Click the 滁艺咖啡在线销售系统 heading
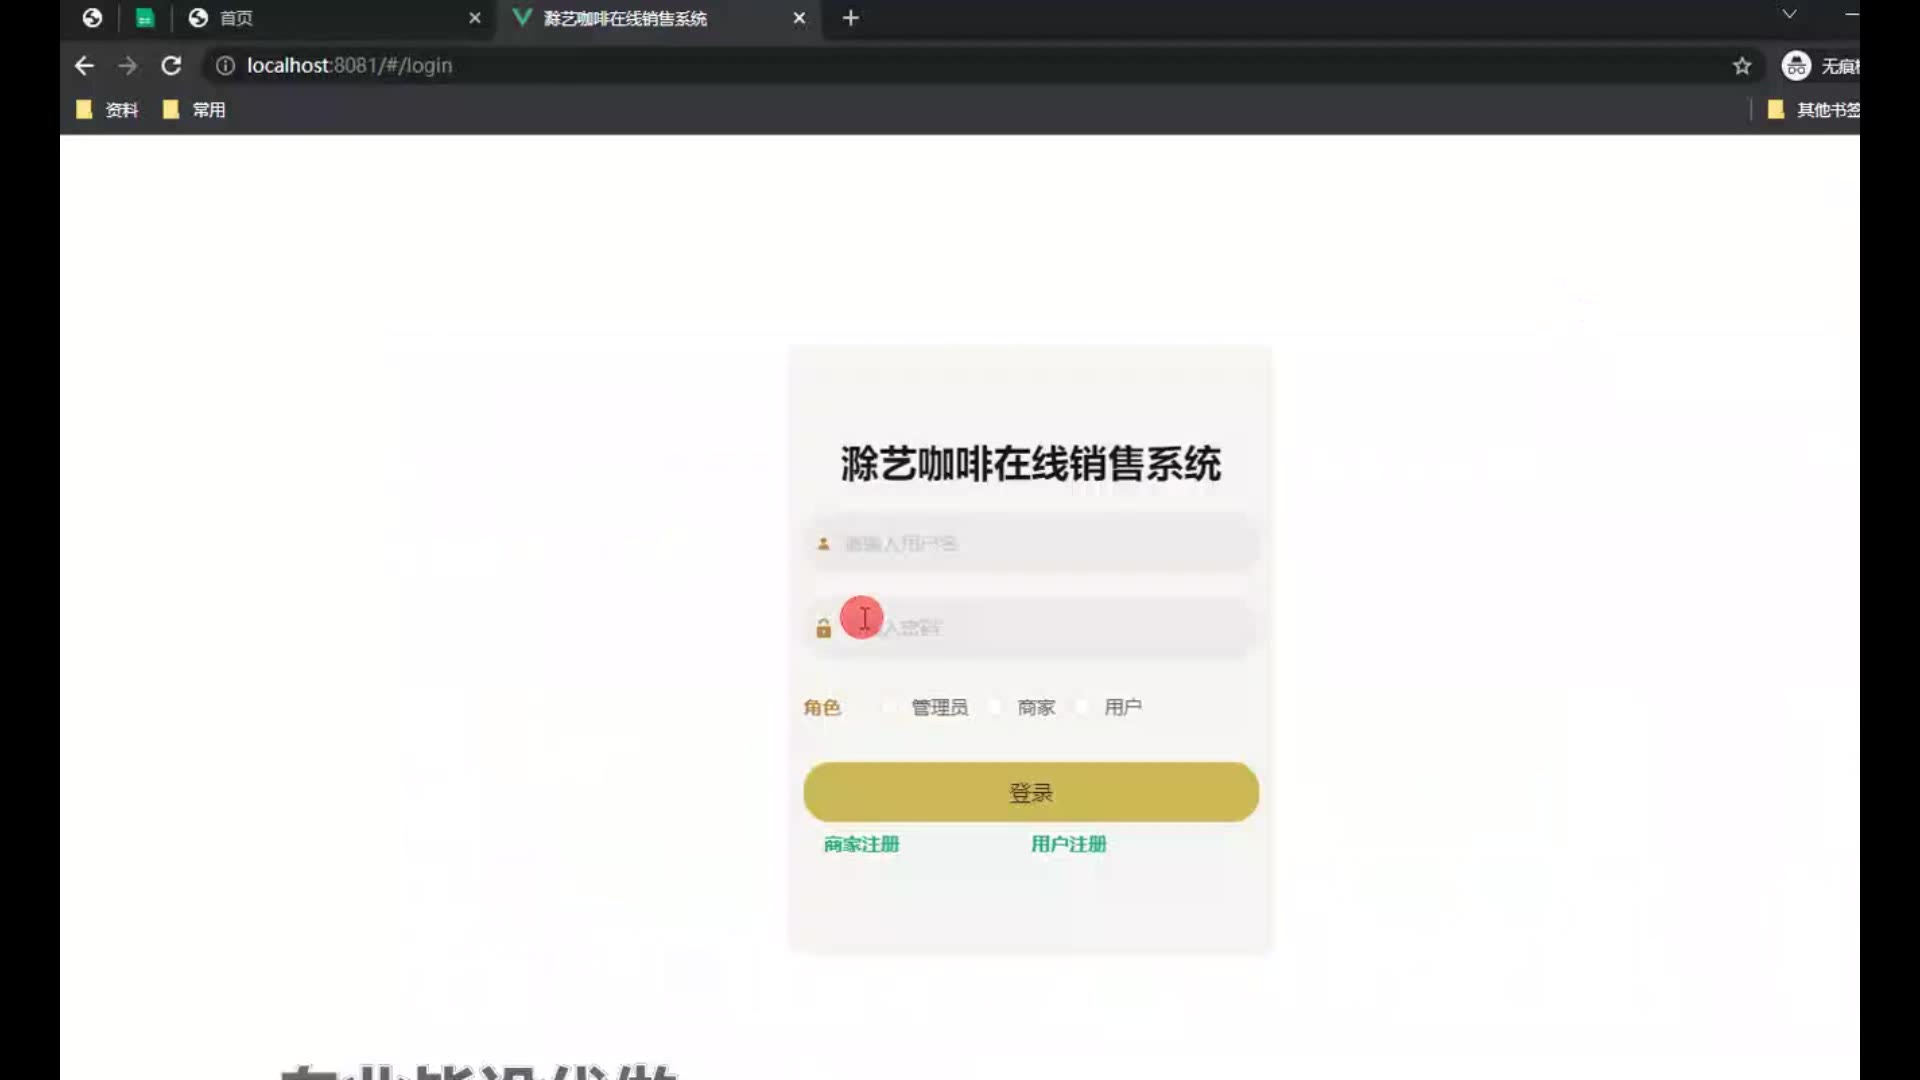Screen dimensions: 1920x1080 [1031, 464]
